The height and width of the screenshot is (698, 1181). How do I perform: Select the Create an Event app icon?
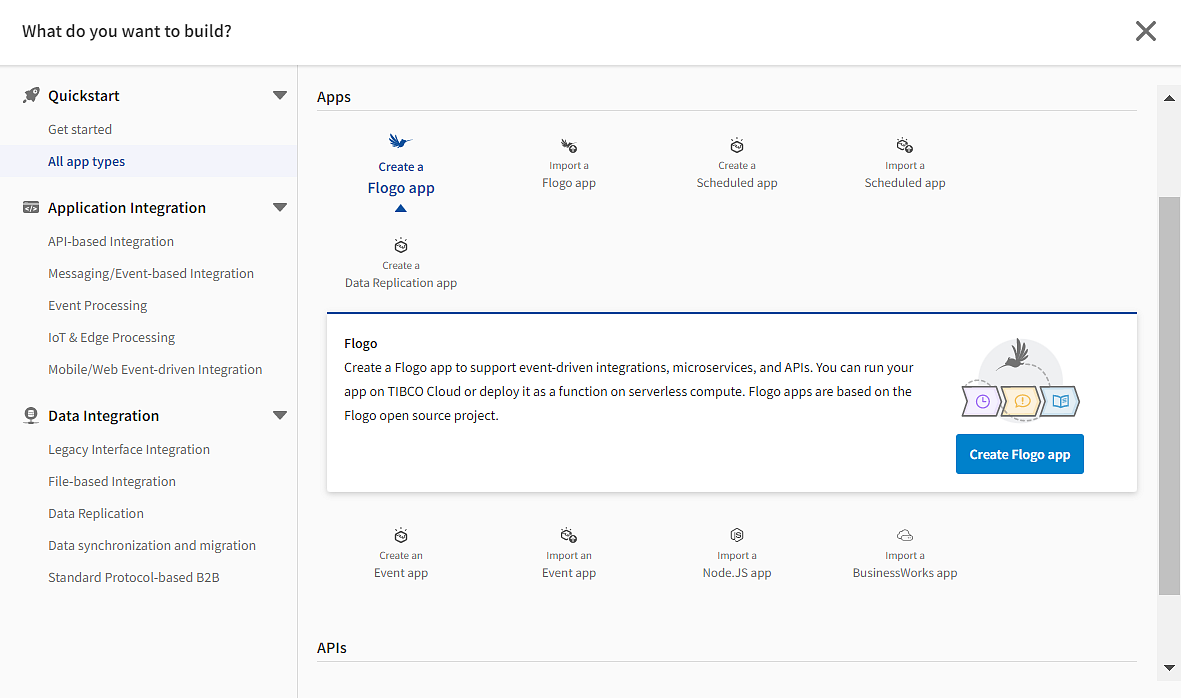tap(401, 536)
